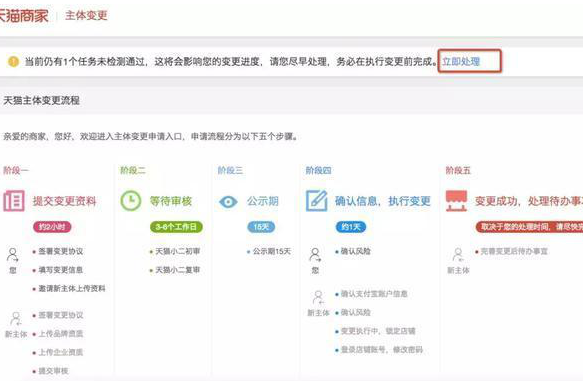Click the 阶段三 label
This screenshot has width=583, height=381.
(230, 170)
